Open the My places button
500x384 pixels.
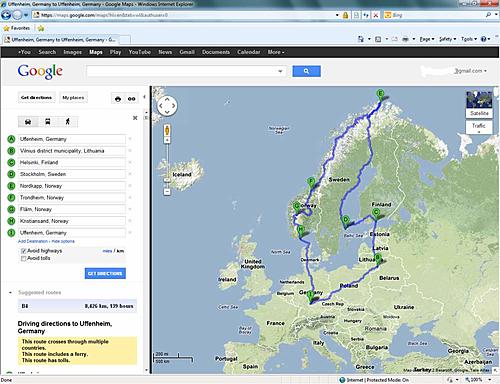[73, 97]
